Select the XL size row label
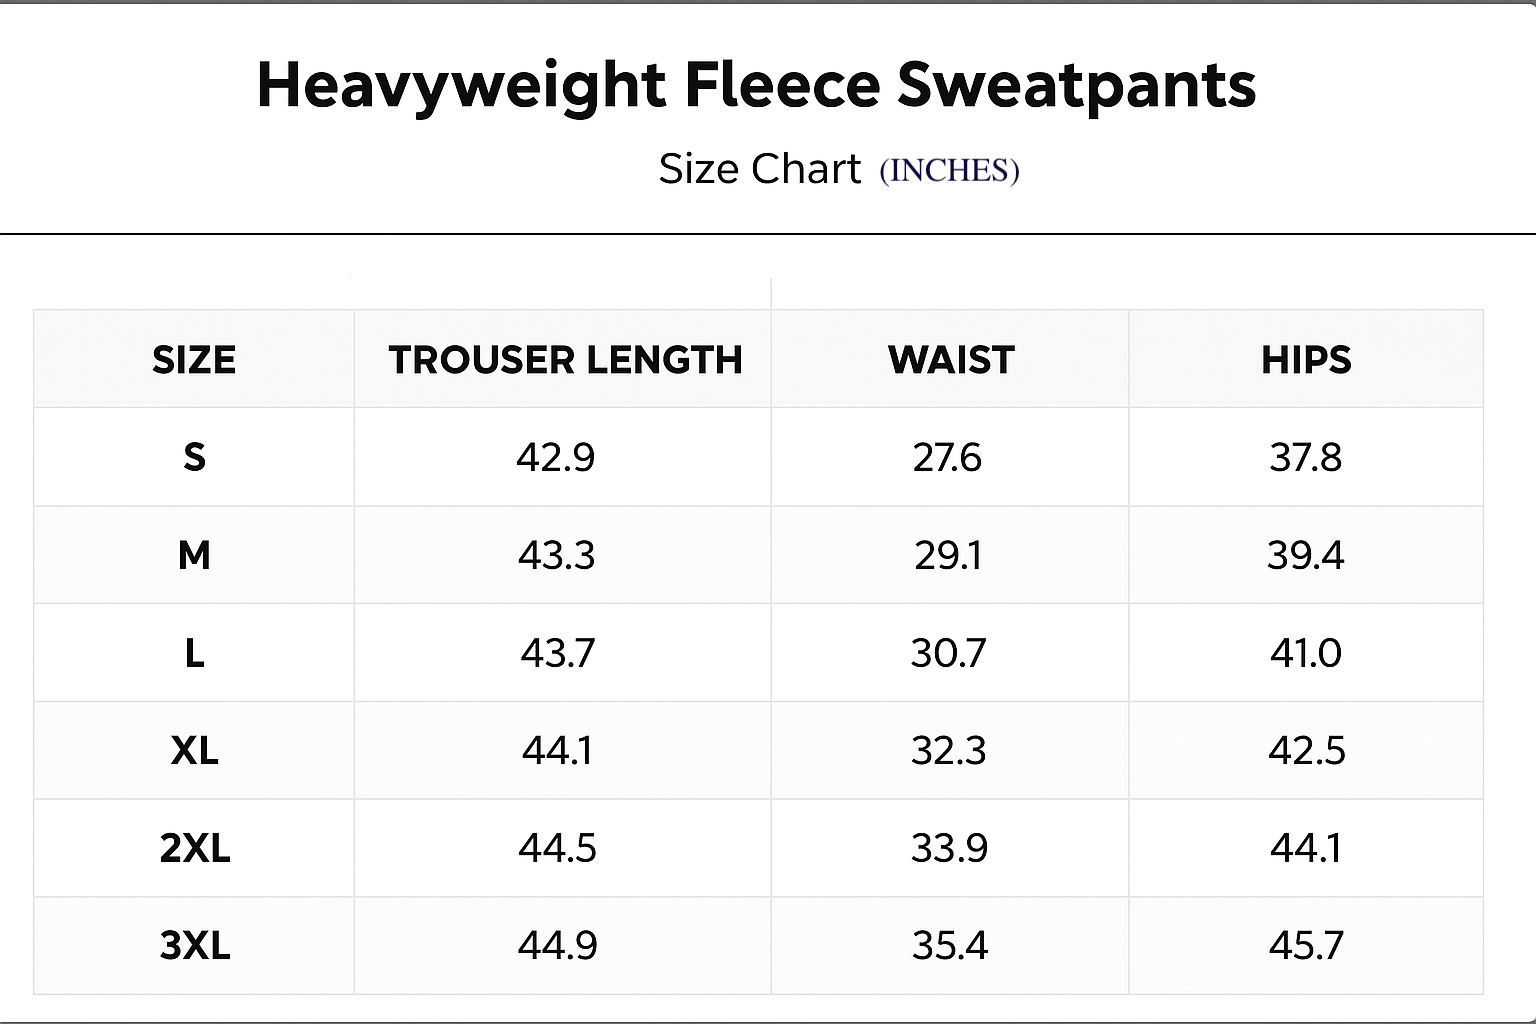This screenshot has height=1024, width=1536. click(x=194, y=750)
